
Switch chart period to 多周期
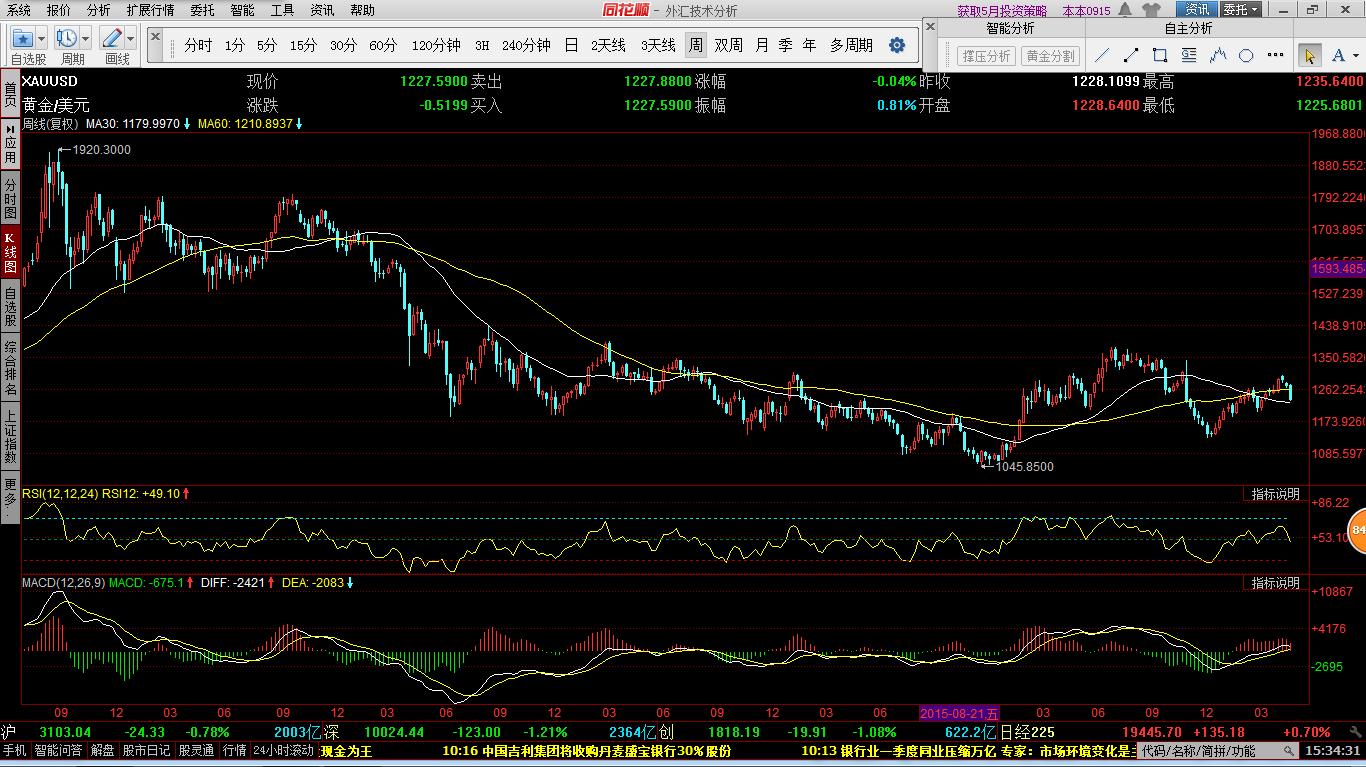point(851,45)
